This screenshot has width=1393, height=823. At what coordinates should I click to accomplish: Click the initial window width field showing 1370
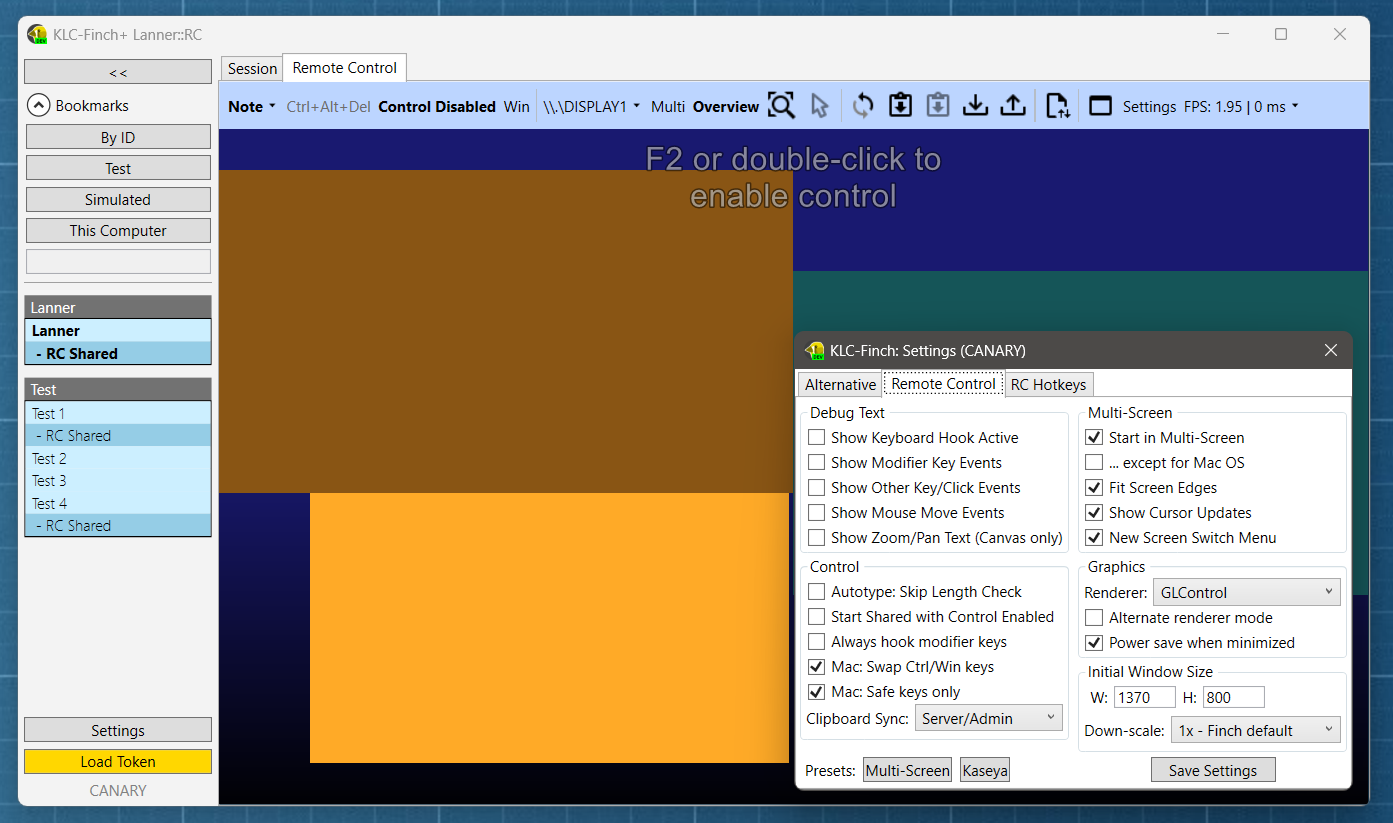1145,697
